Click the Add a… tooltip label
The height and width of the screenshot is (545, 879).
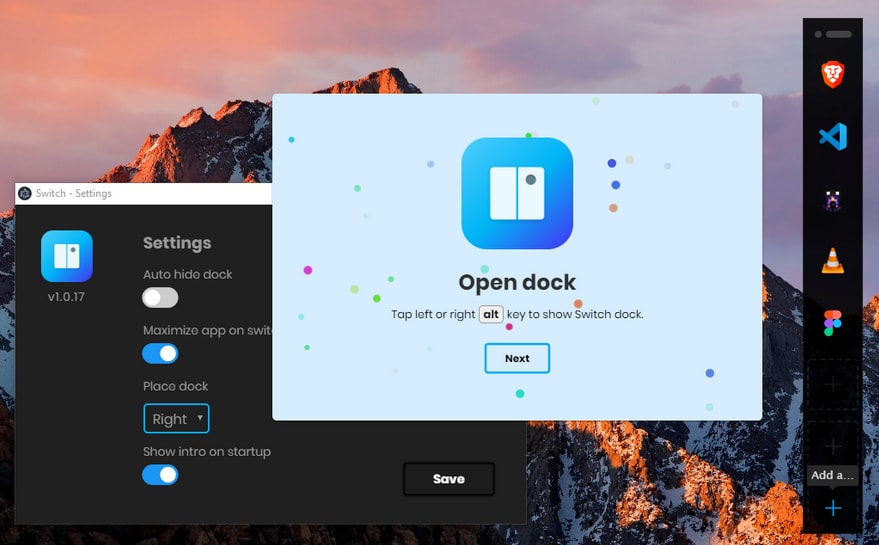(832, 475)
